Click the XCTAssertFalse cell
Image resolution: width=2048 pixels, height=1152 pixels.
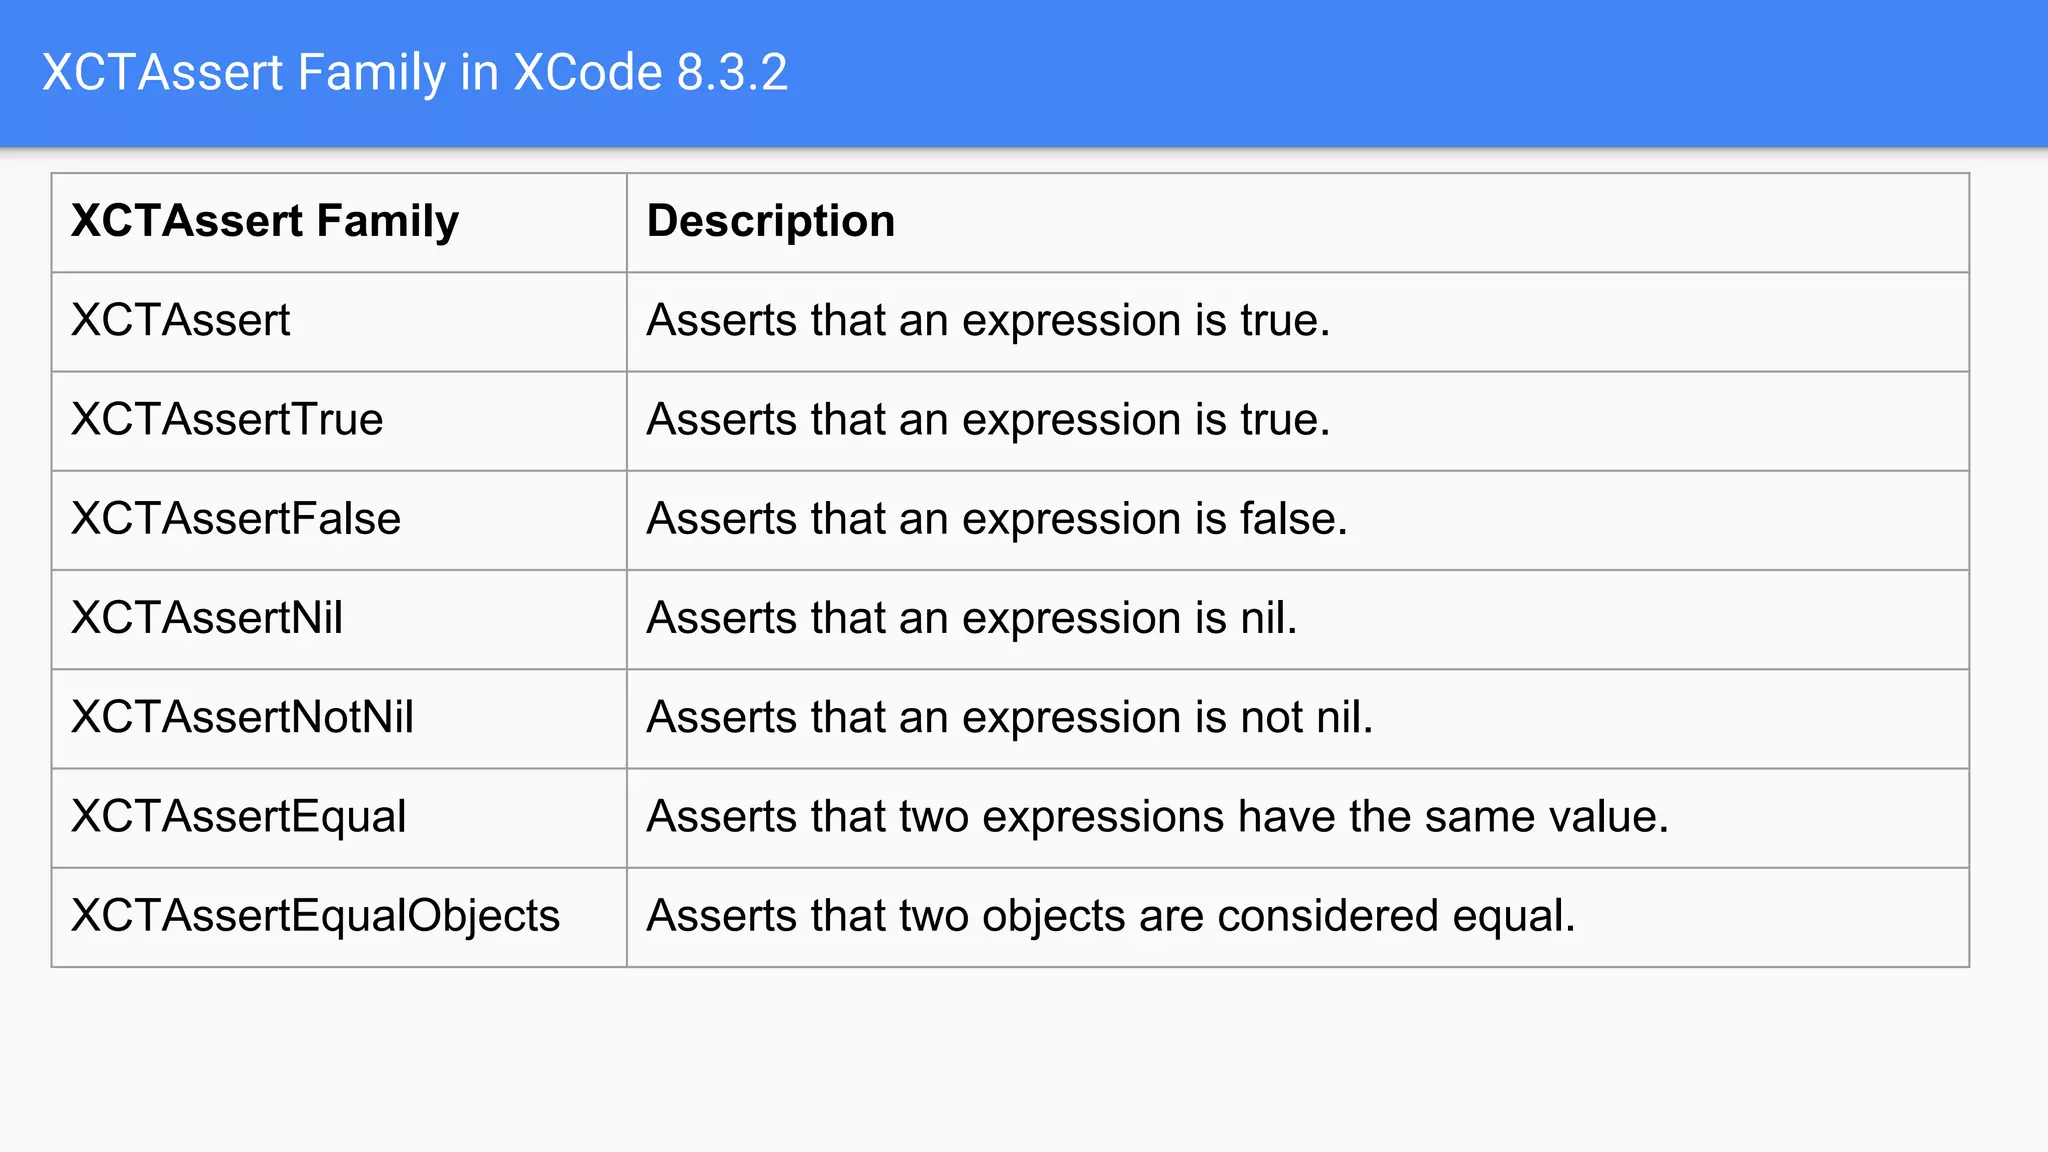coord(236,519)
